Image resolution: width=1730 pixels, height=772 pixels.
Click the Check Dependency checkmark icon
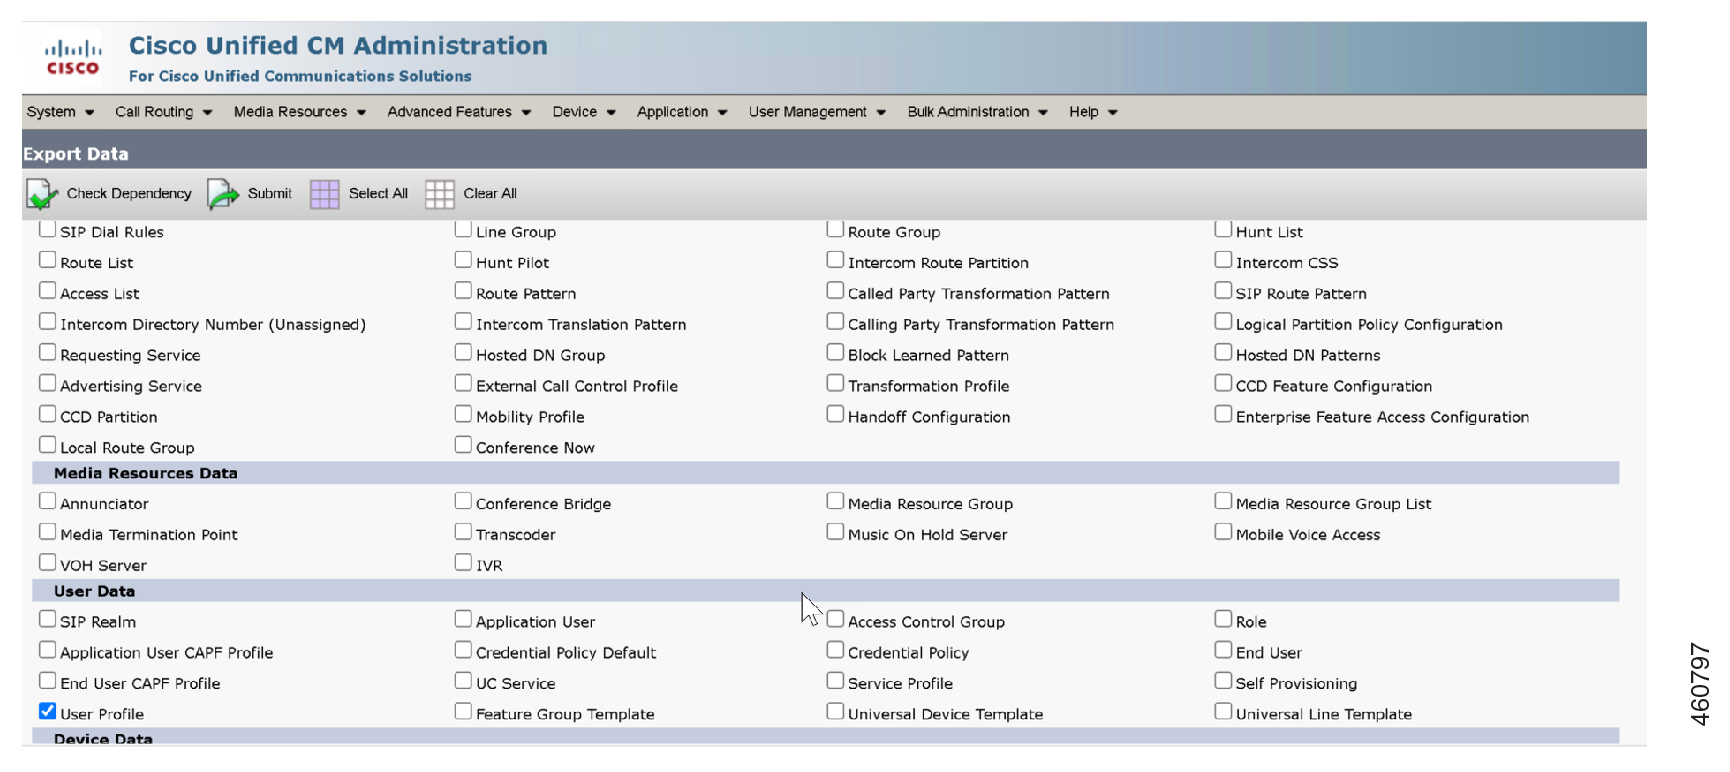(x=42, y=194)
